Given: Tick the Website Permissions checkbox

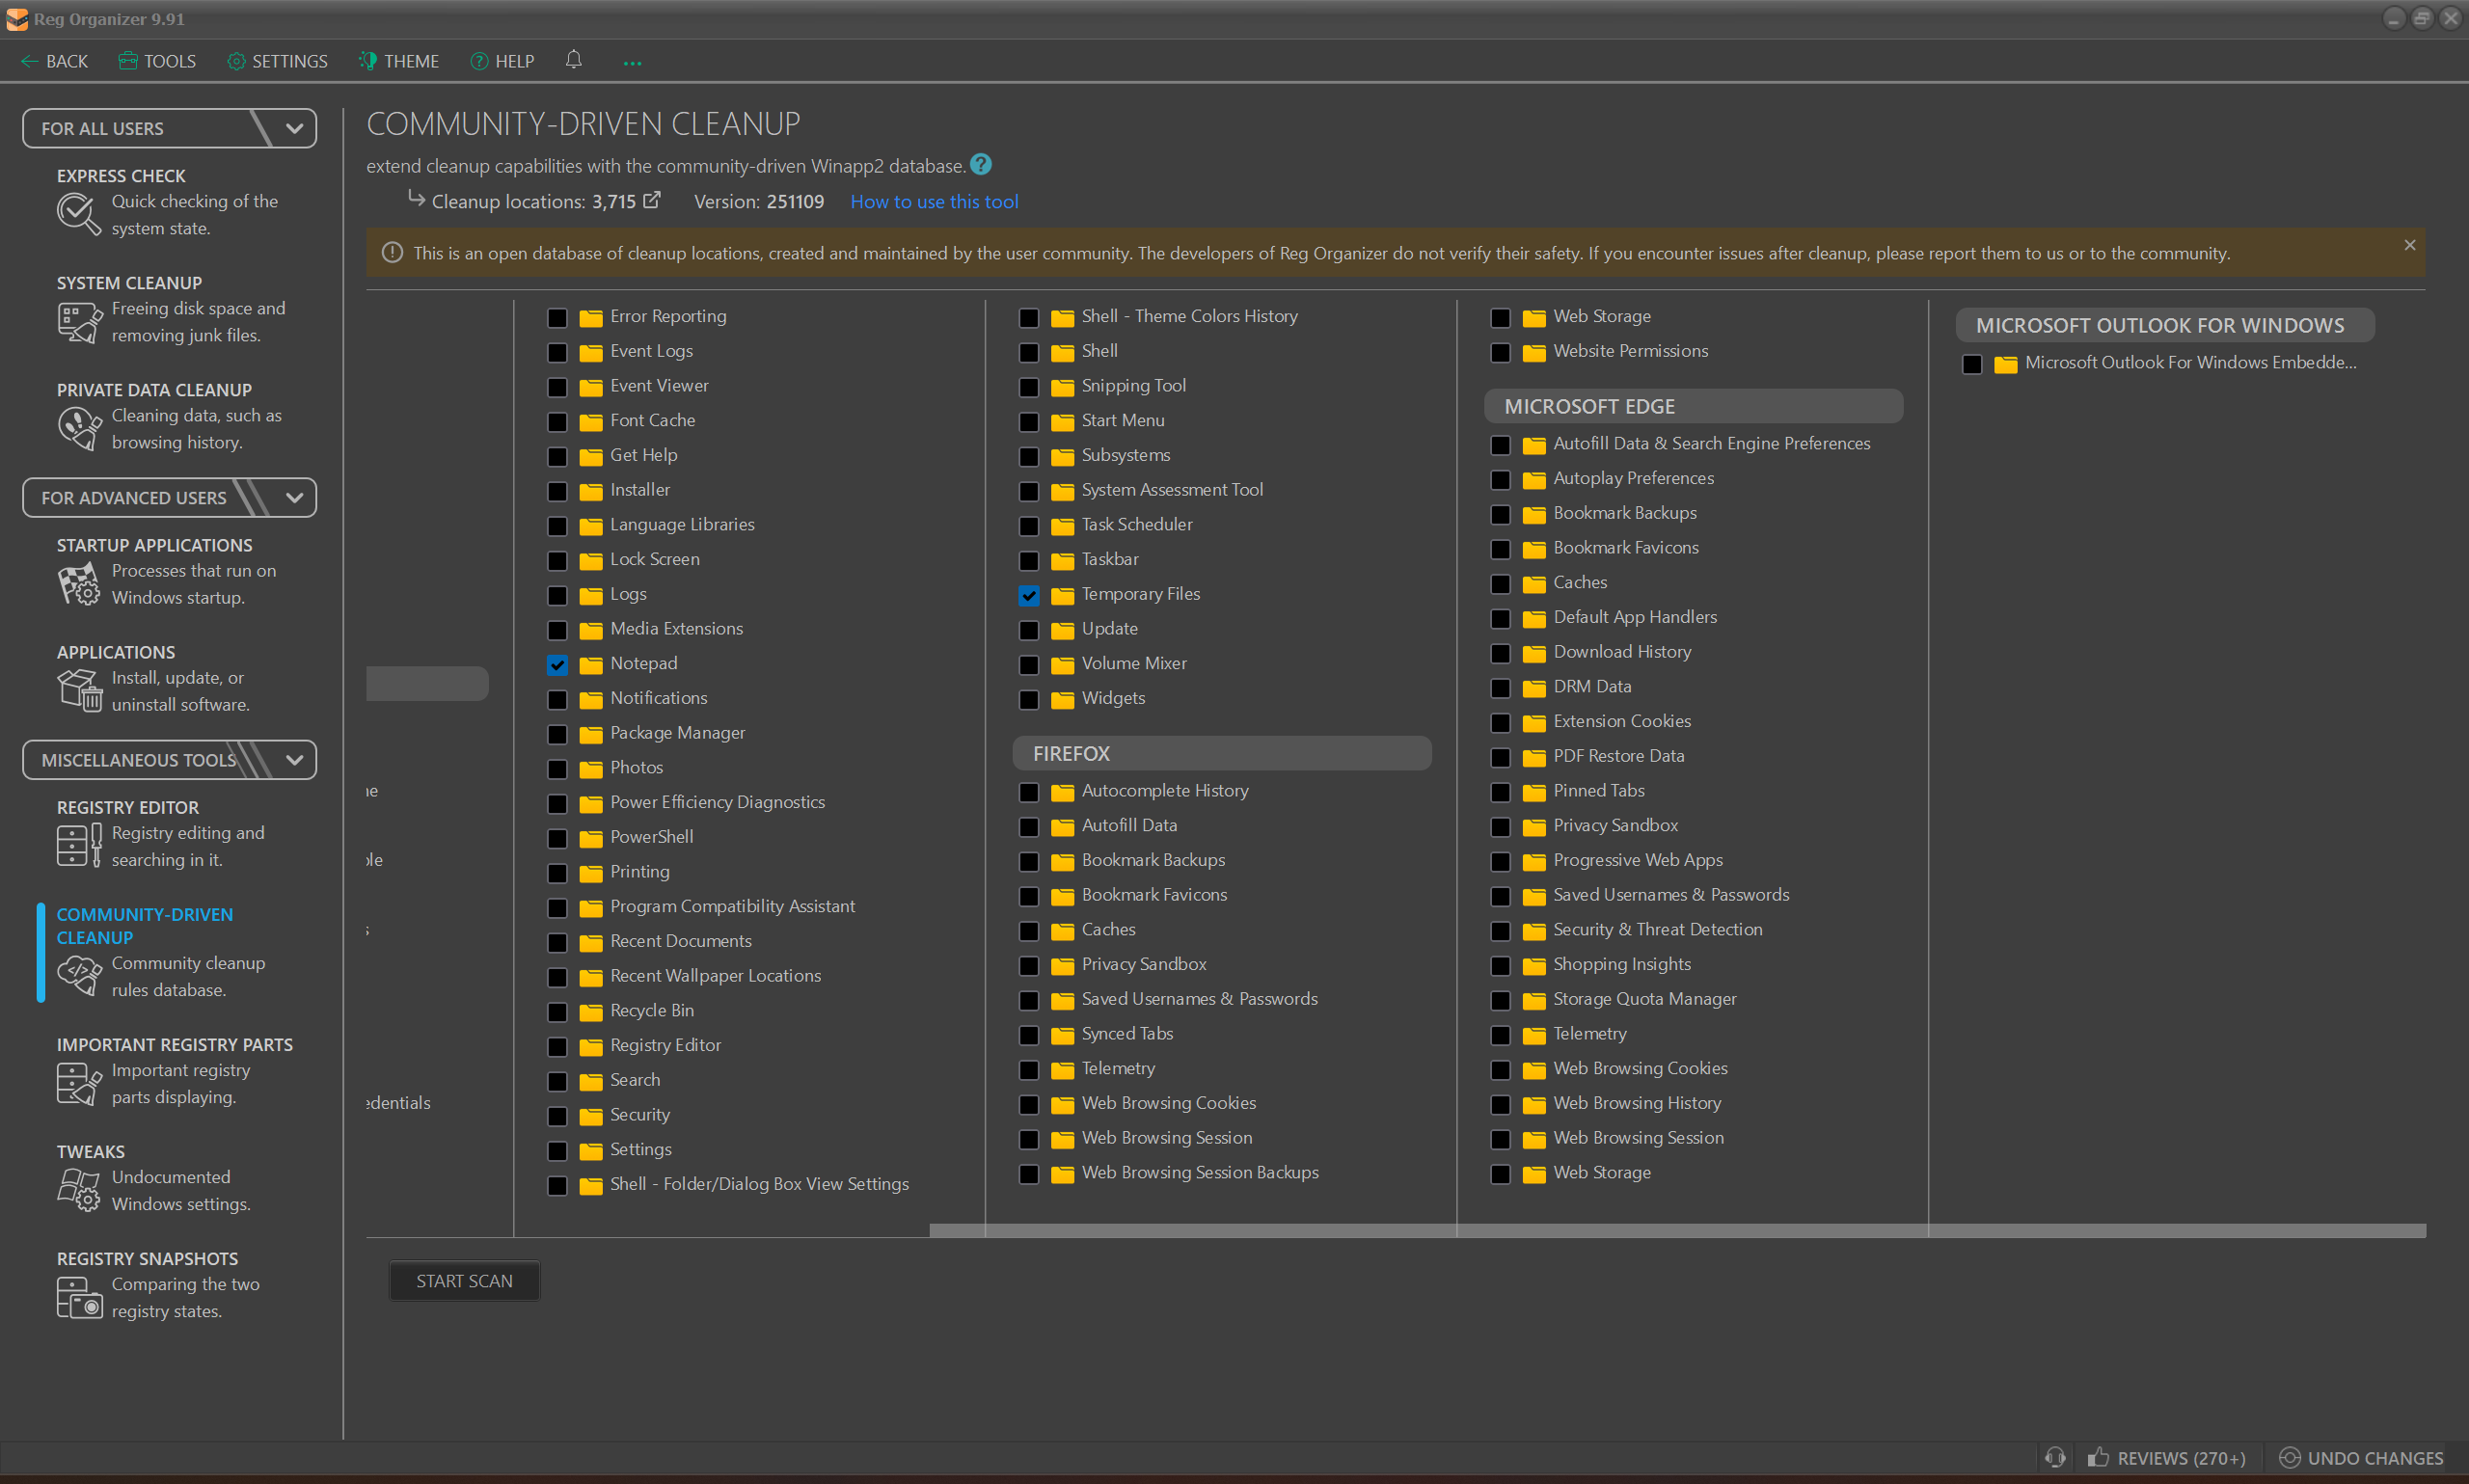Looking at the screenshot, I should coord(1500,353).
